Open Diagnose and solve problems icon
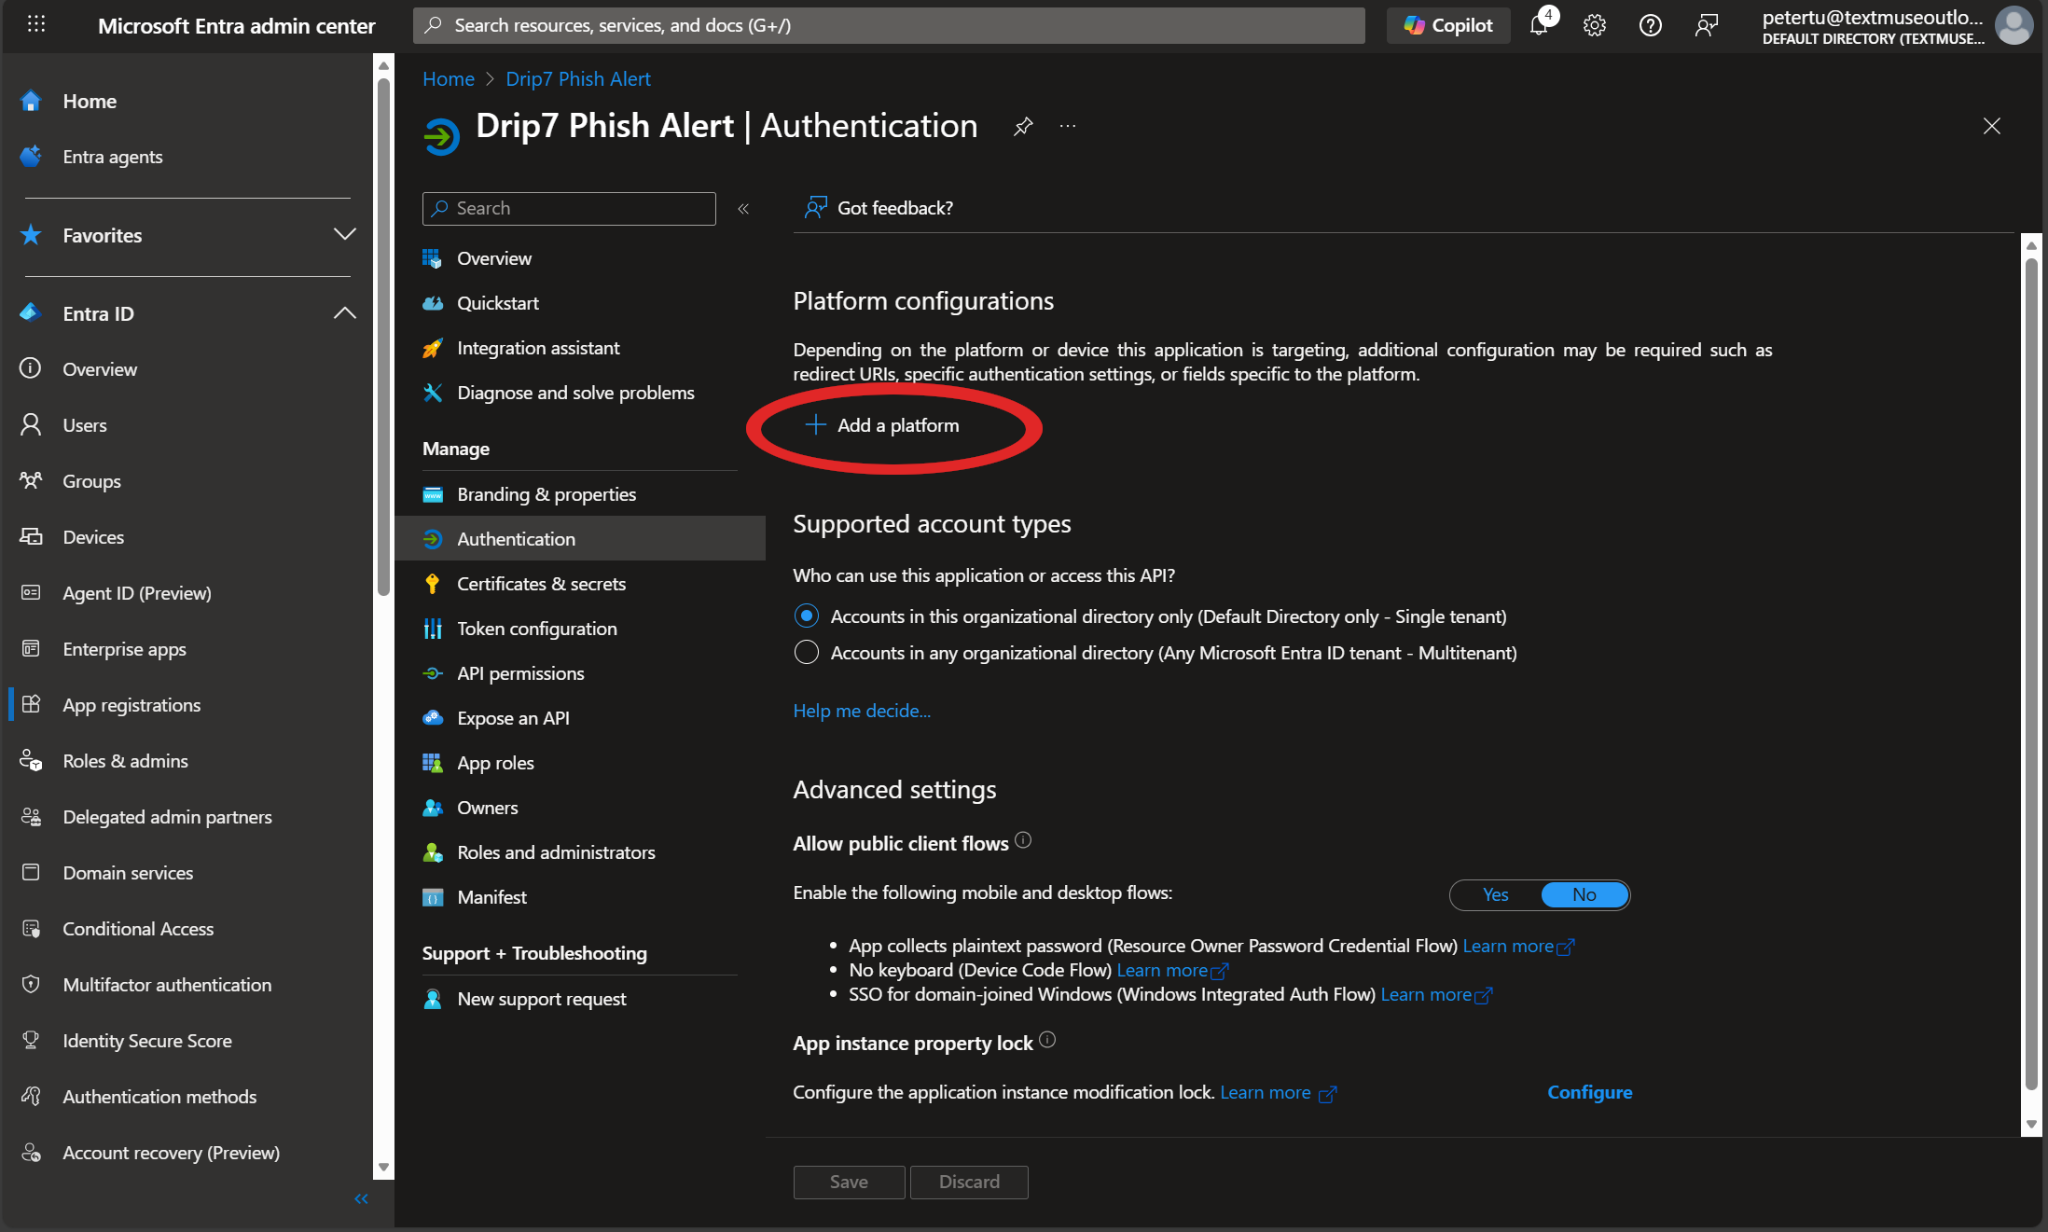 coord(432,393)
